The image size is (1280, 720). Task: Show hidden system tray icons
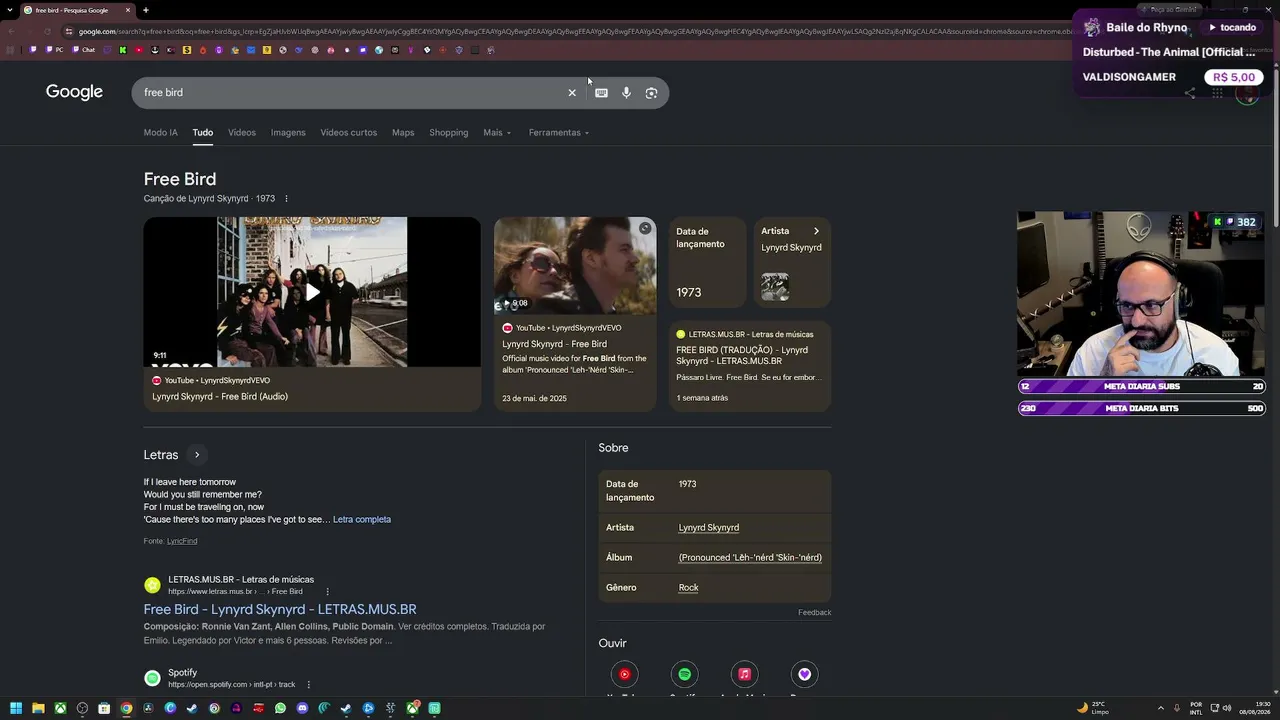[x=1161, y=708]
